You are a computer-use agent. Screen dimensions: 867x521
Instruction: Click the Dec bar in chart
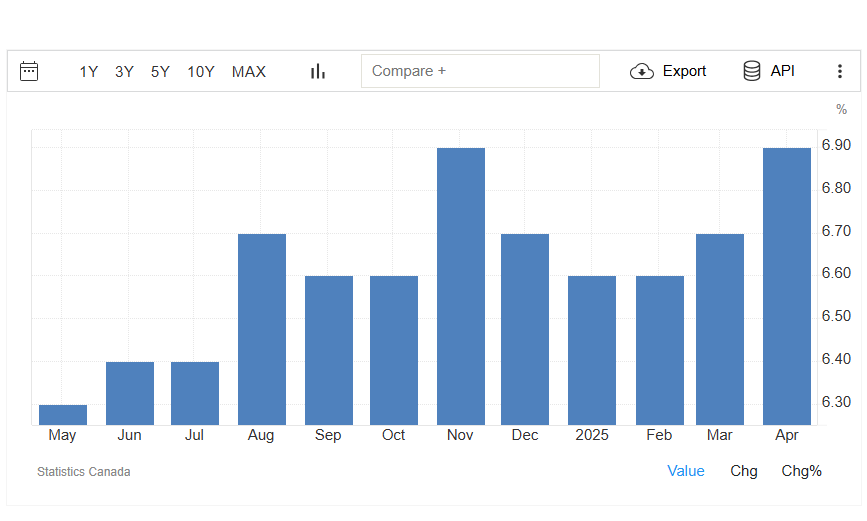click(x=525, y=329)
